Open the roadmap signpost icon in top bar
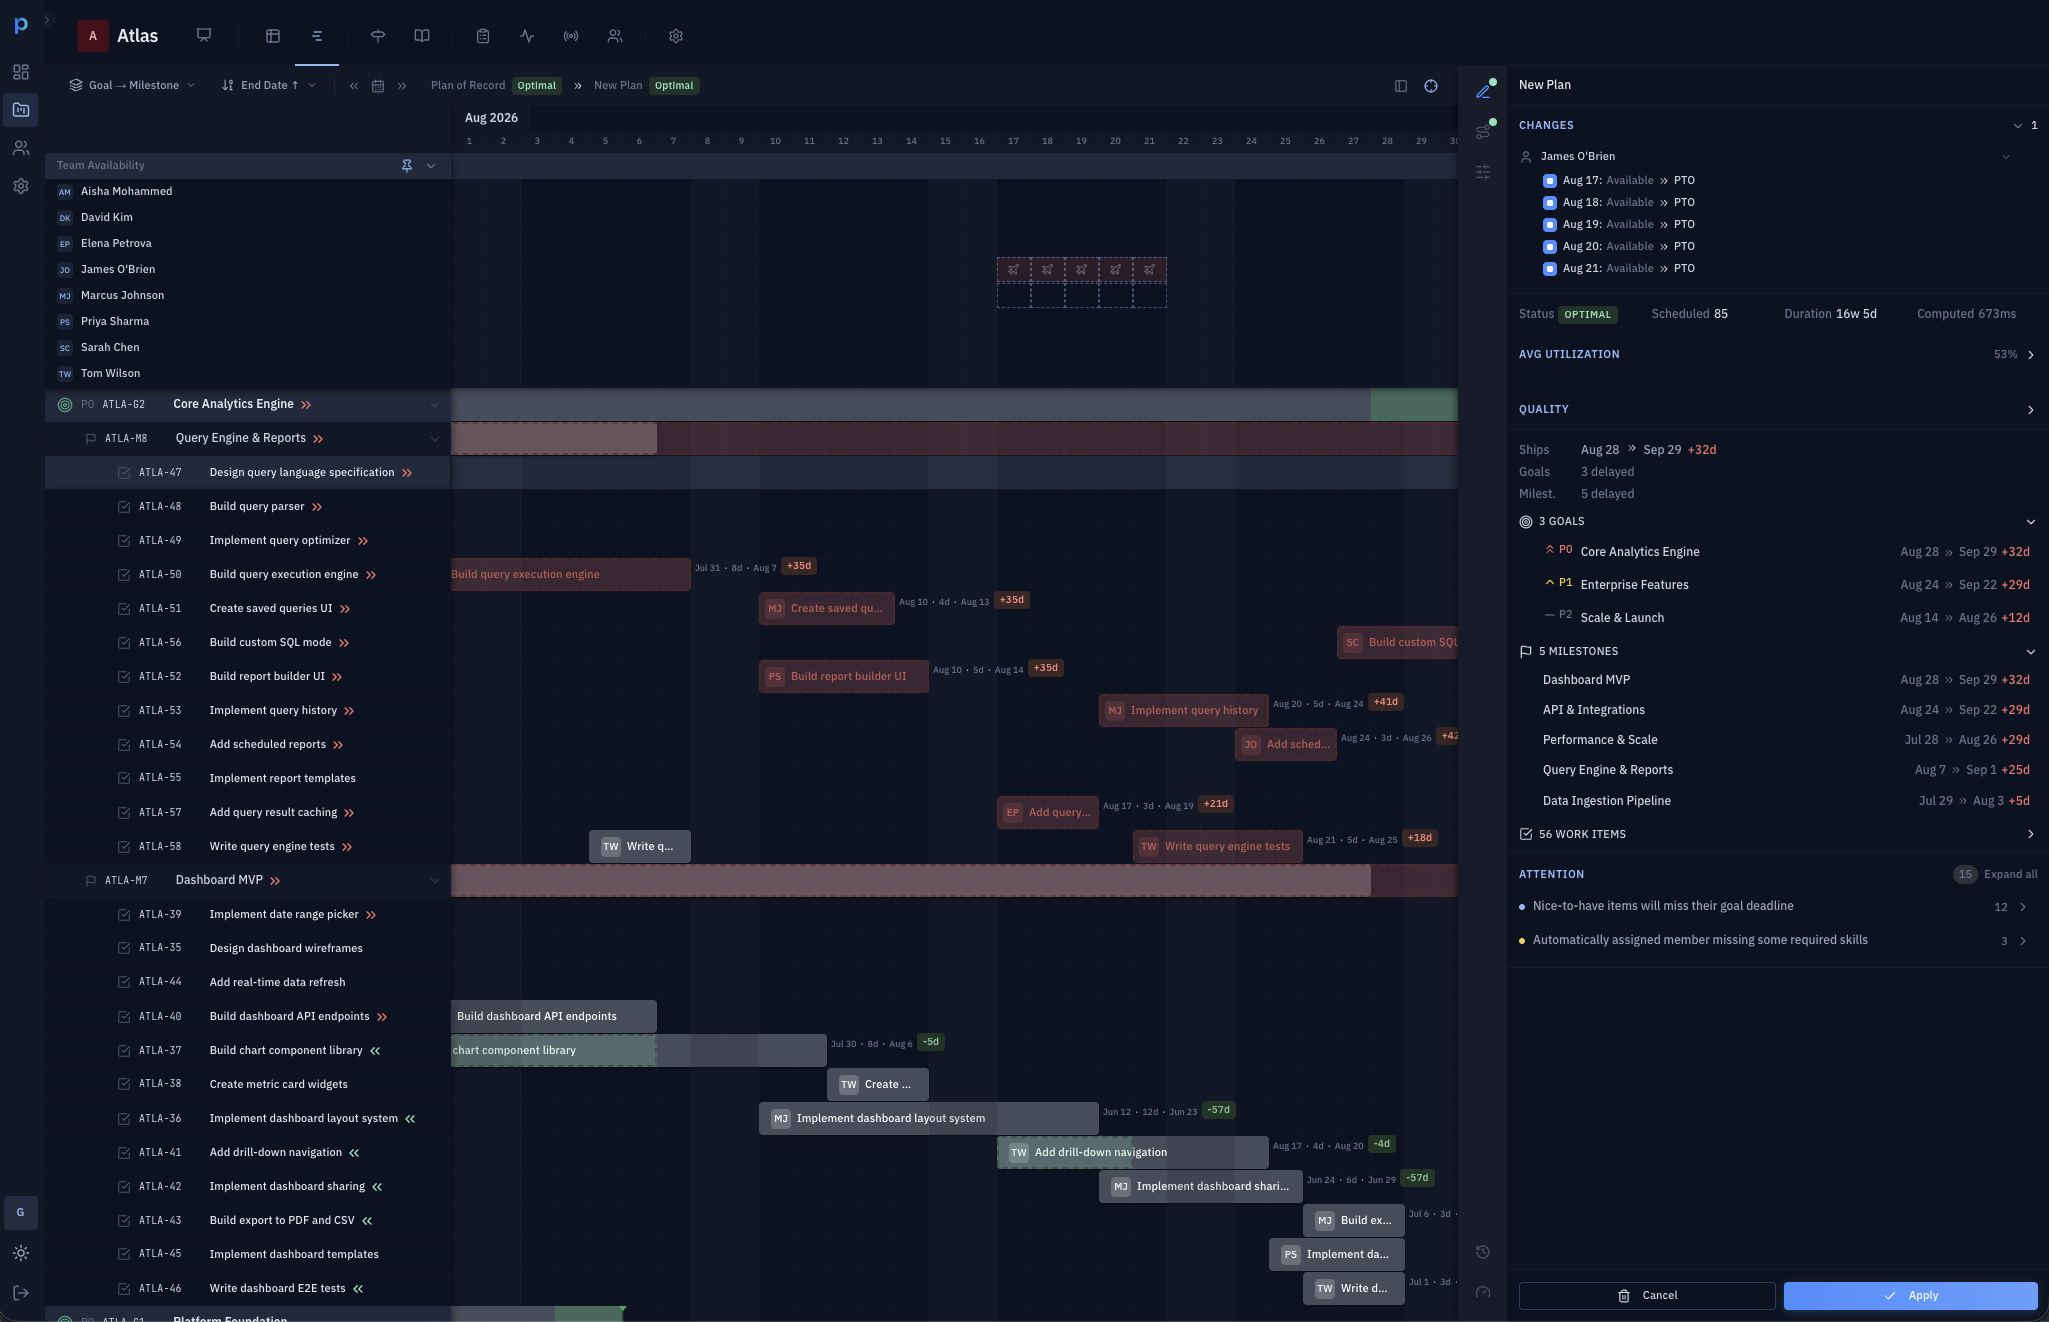The image size is (2049, 1322). [378, 35]
